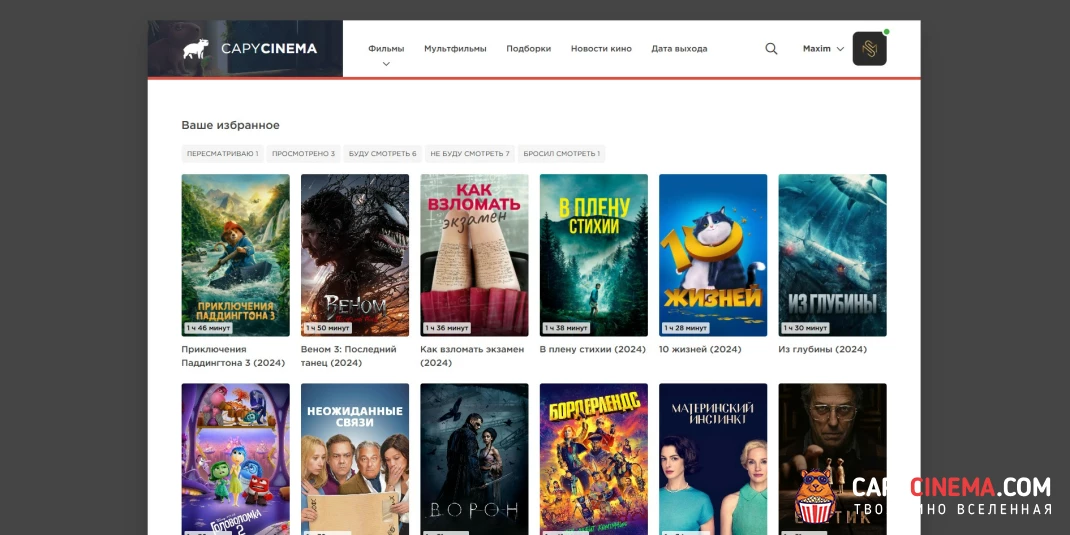Screen dimensions: 1070x535
Task: Open Новости кино in navigation
Action: [601, 48]
